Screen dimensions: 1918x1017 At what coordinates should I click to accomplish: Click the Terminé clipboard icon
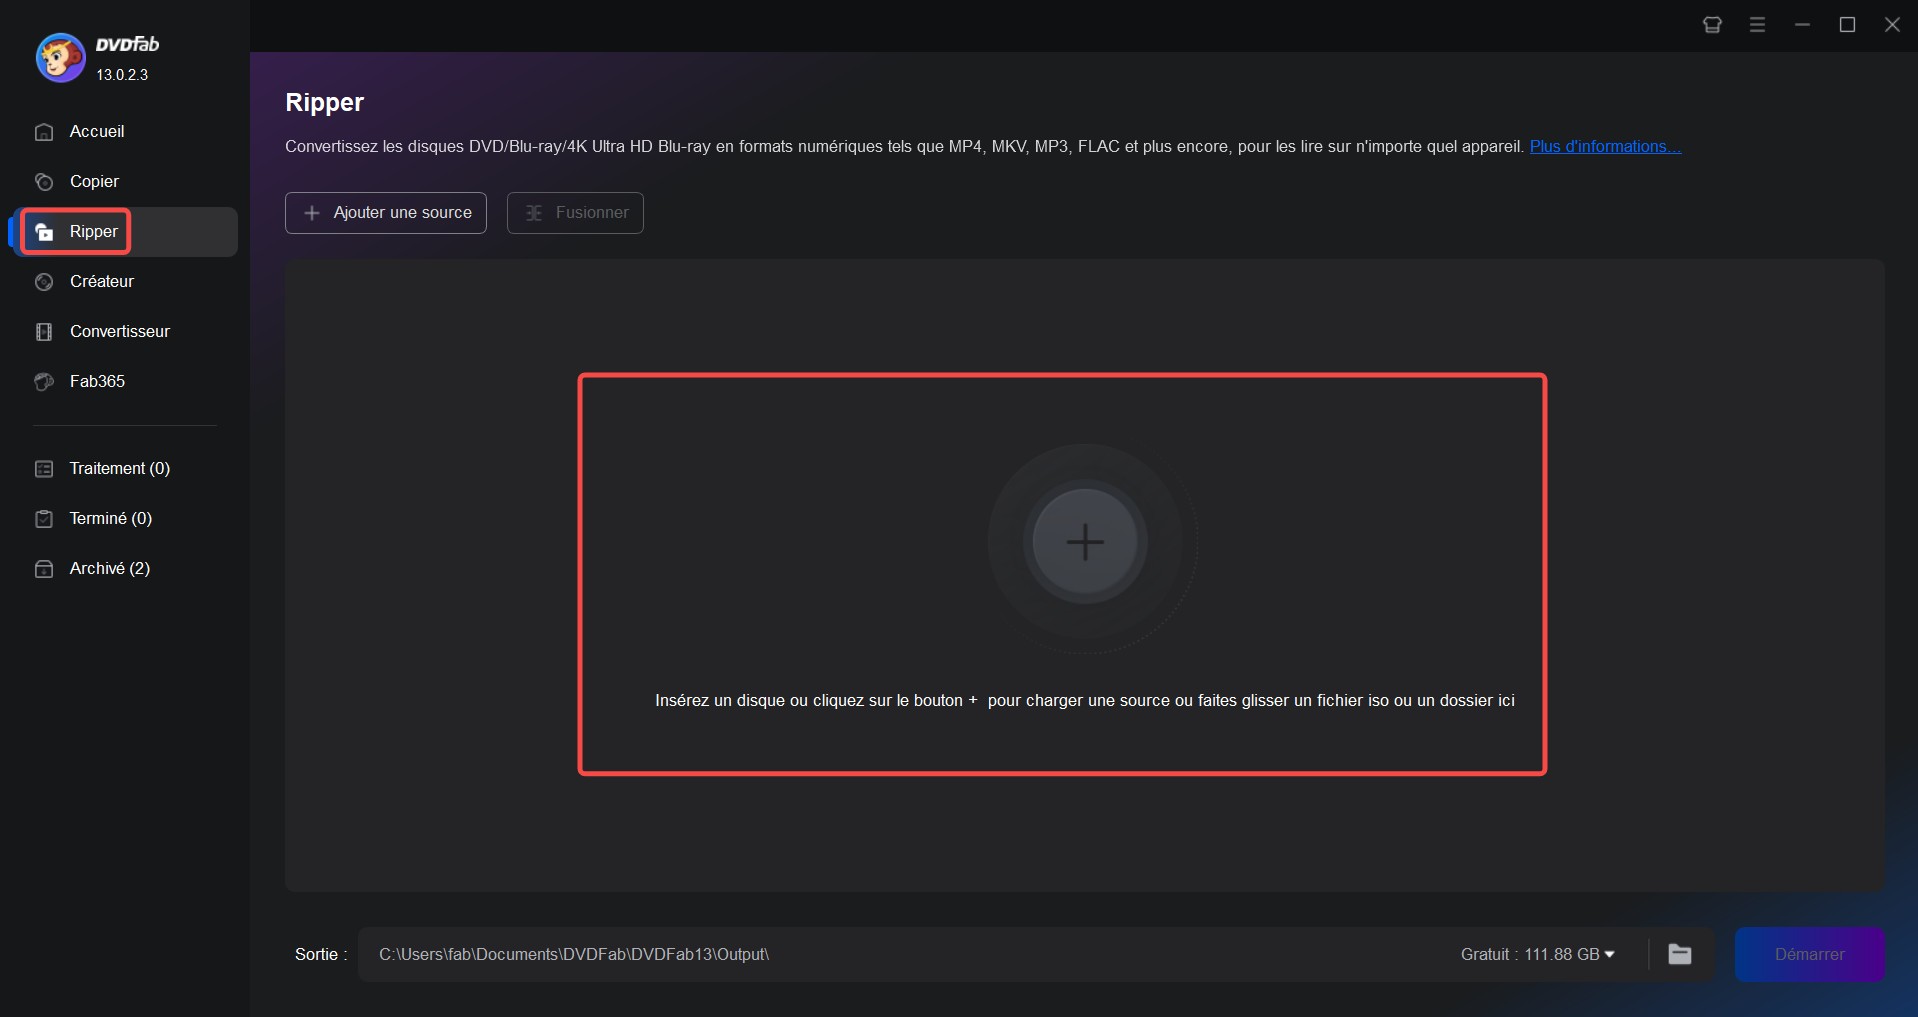[x=44, y=519]
